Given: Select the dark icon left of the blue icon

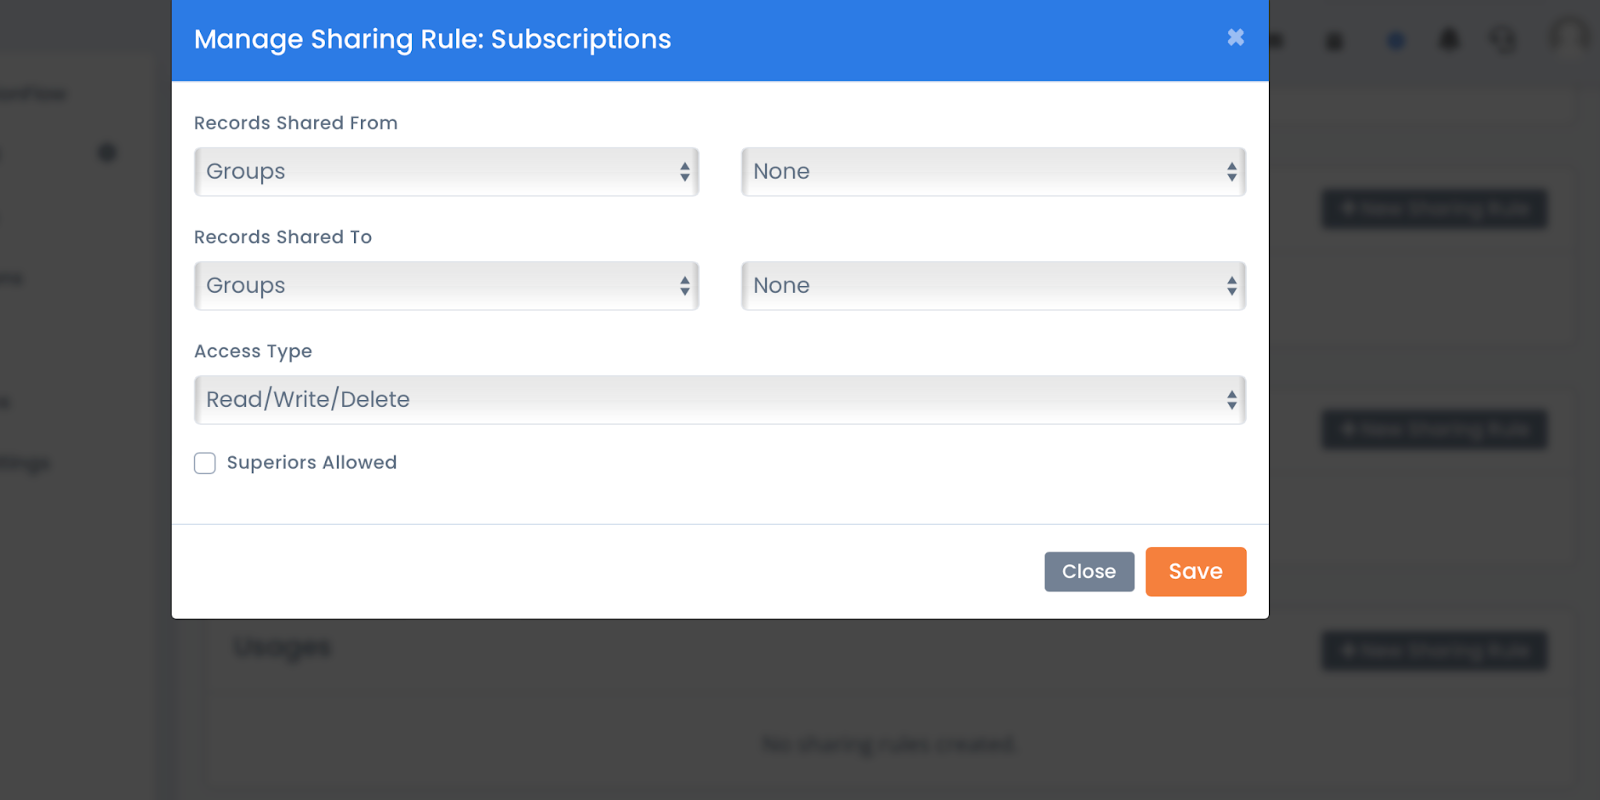Looking at the screenshot, I should [1334, 41].
